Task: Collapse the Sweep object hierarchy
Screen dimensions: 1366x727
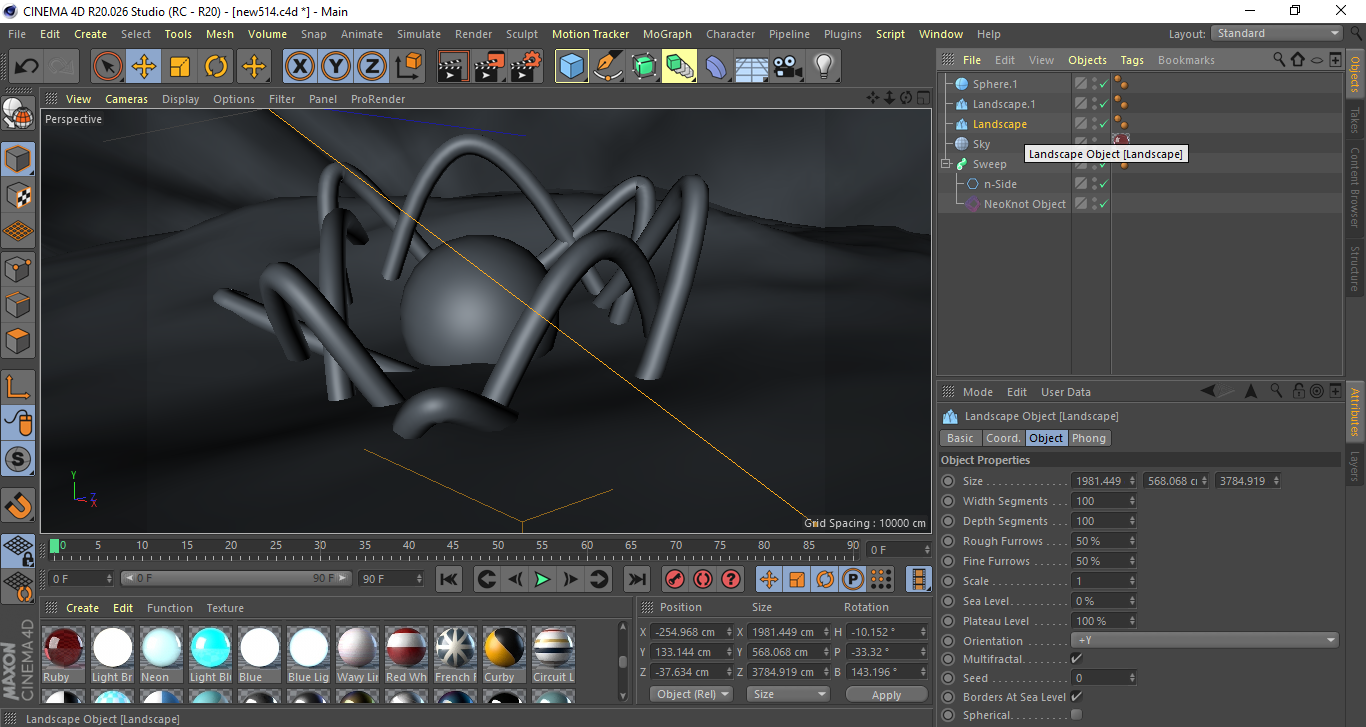Action: coord(946,164)
